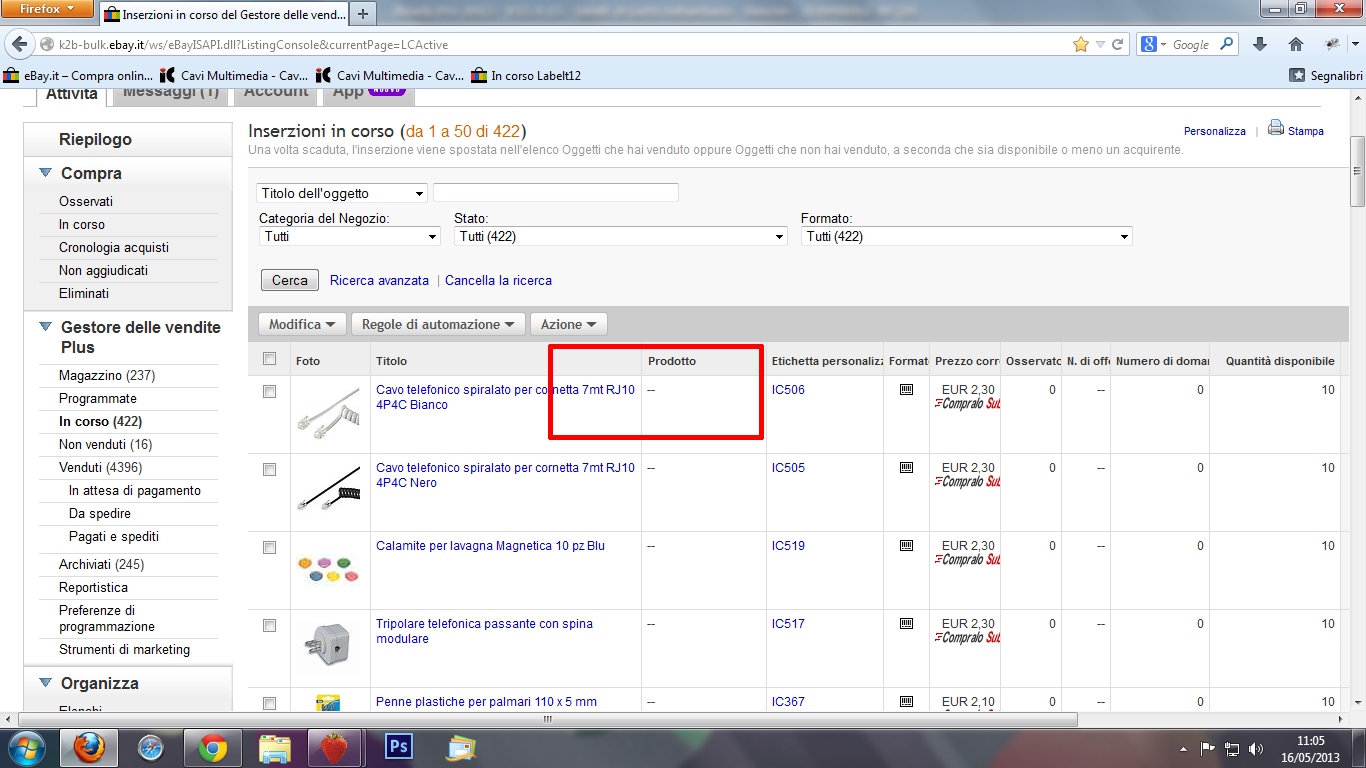Open the downloads arrow icon
This screenshot has height=768, width=1366.
coord(1260,45)
